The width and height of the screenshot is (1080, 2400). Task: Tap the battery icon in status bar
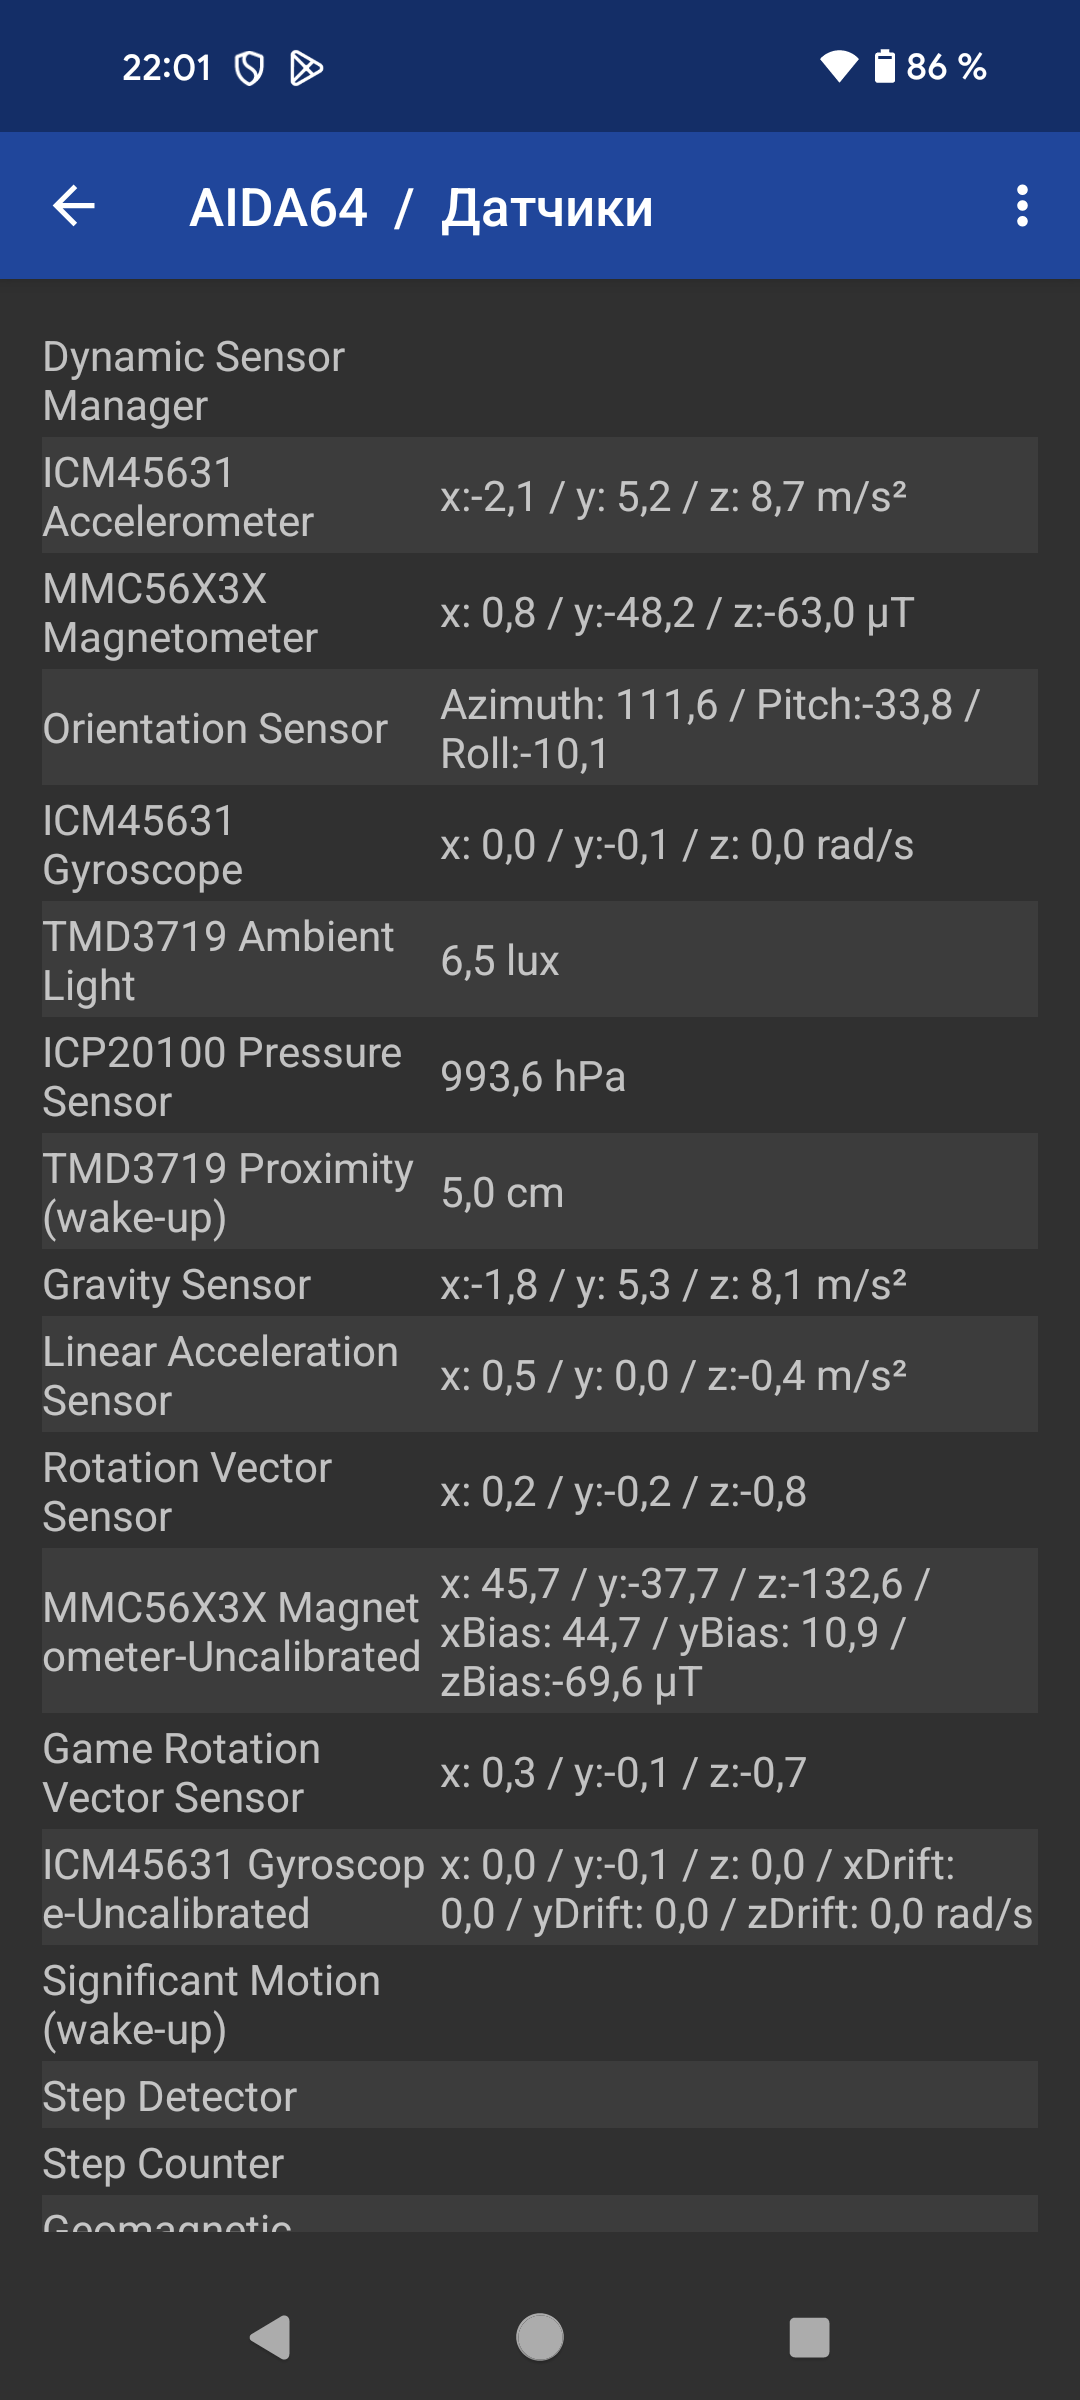(884, 67)
